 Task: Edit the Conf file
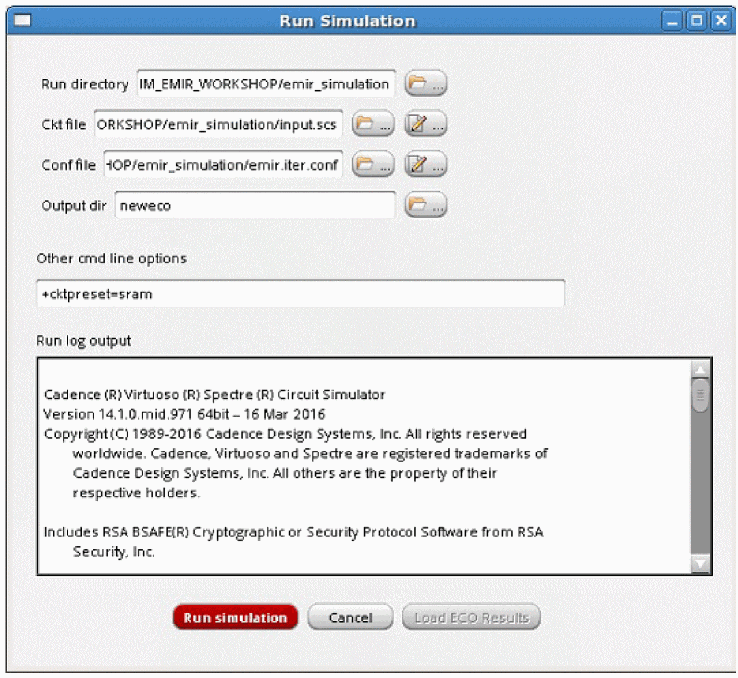click(425, 165)
